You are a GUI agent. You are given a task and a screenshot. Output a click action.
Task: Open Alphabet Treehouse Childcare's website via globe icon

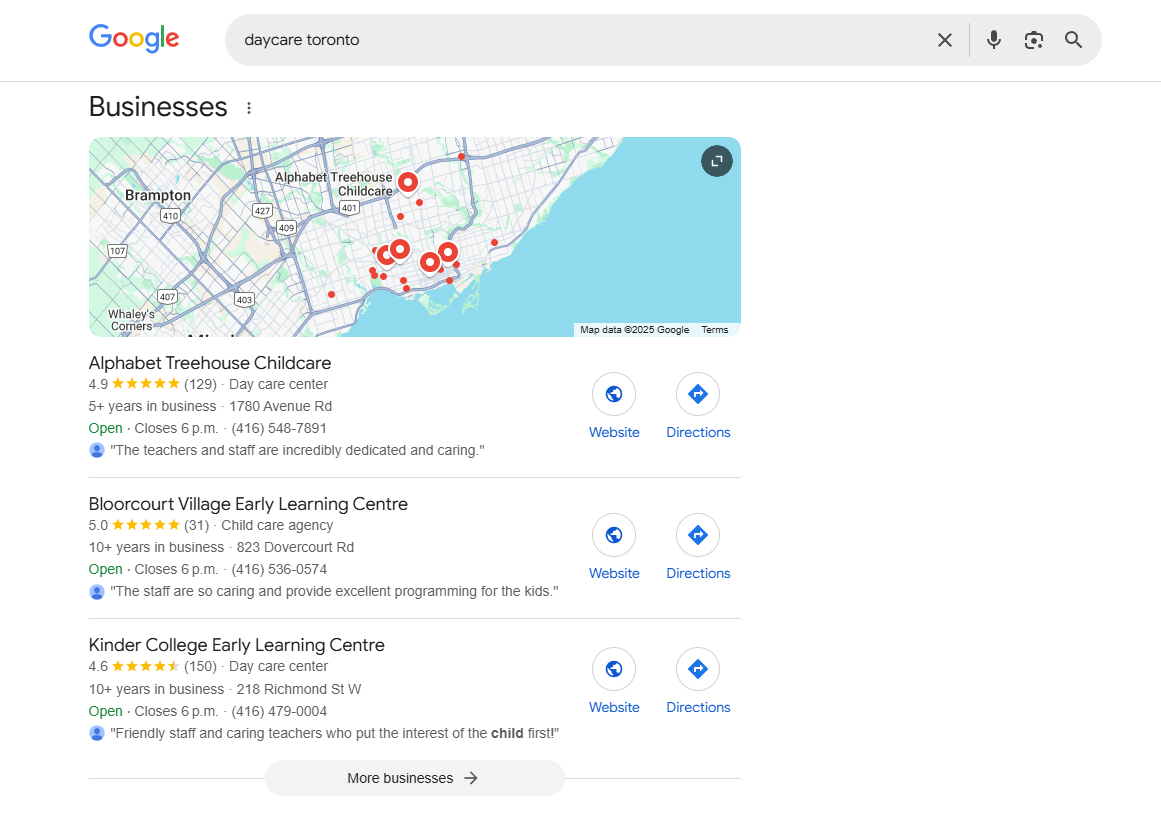614,394
